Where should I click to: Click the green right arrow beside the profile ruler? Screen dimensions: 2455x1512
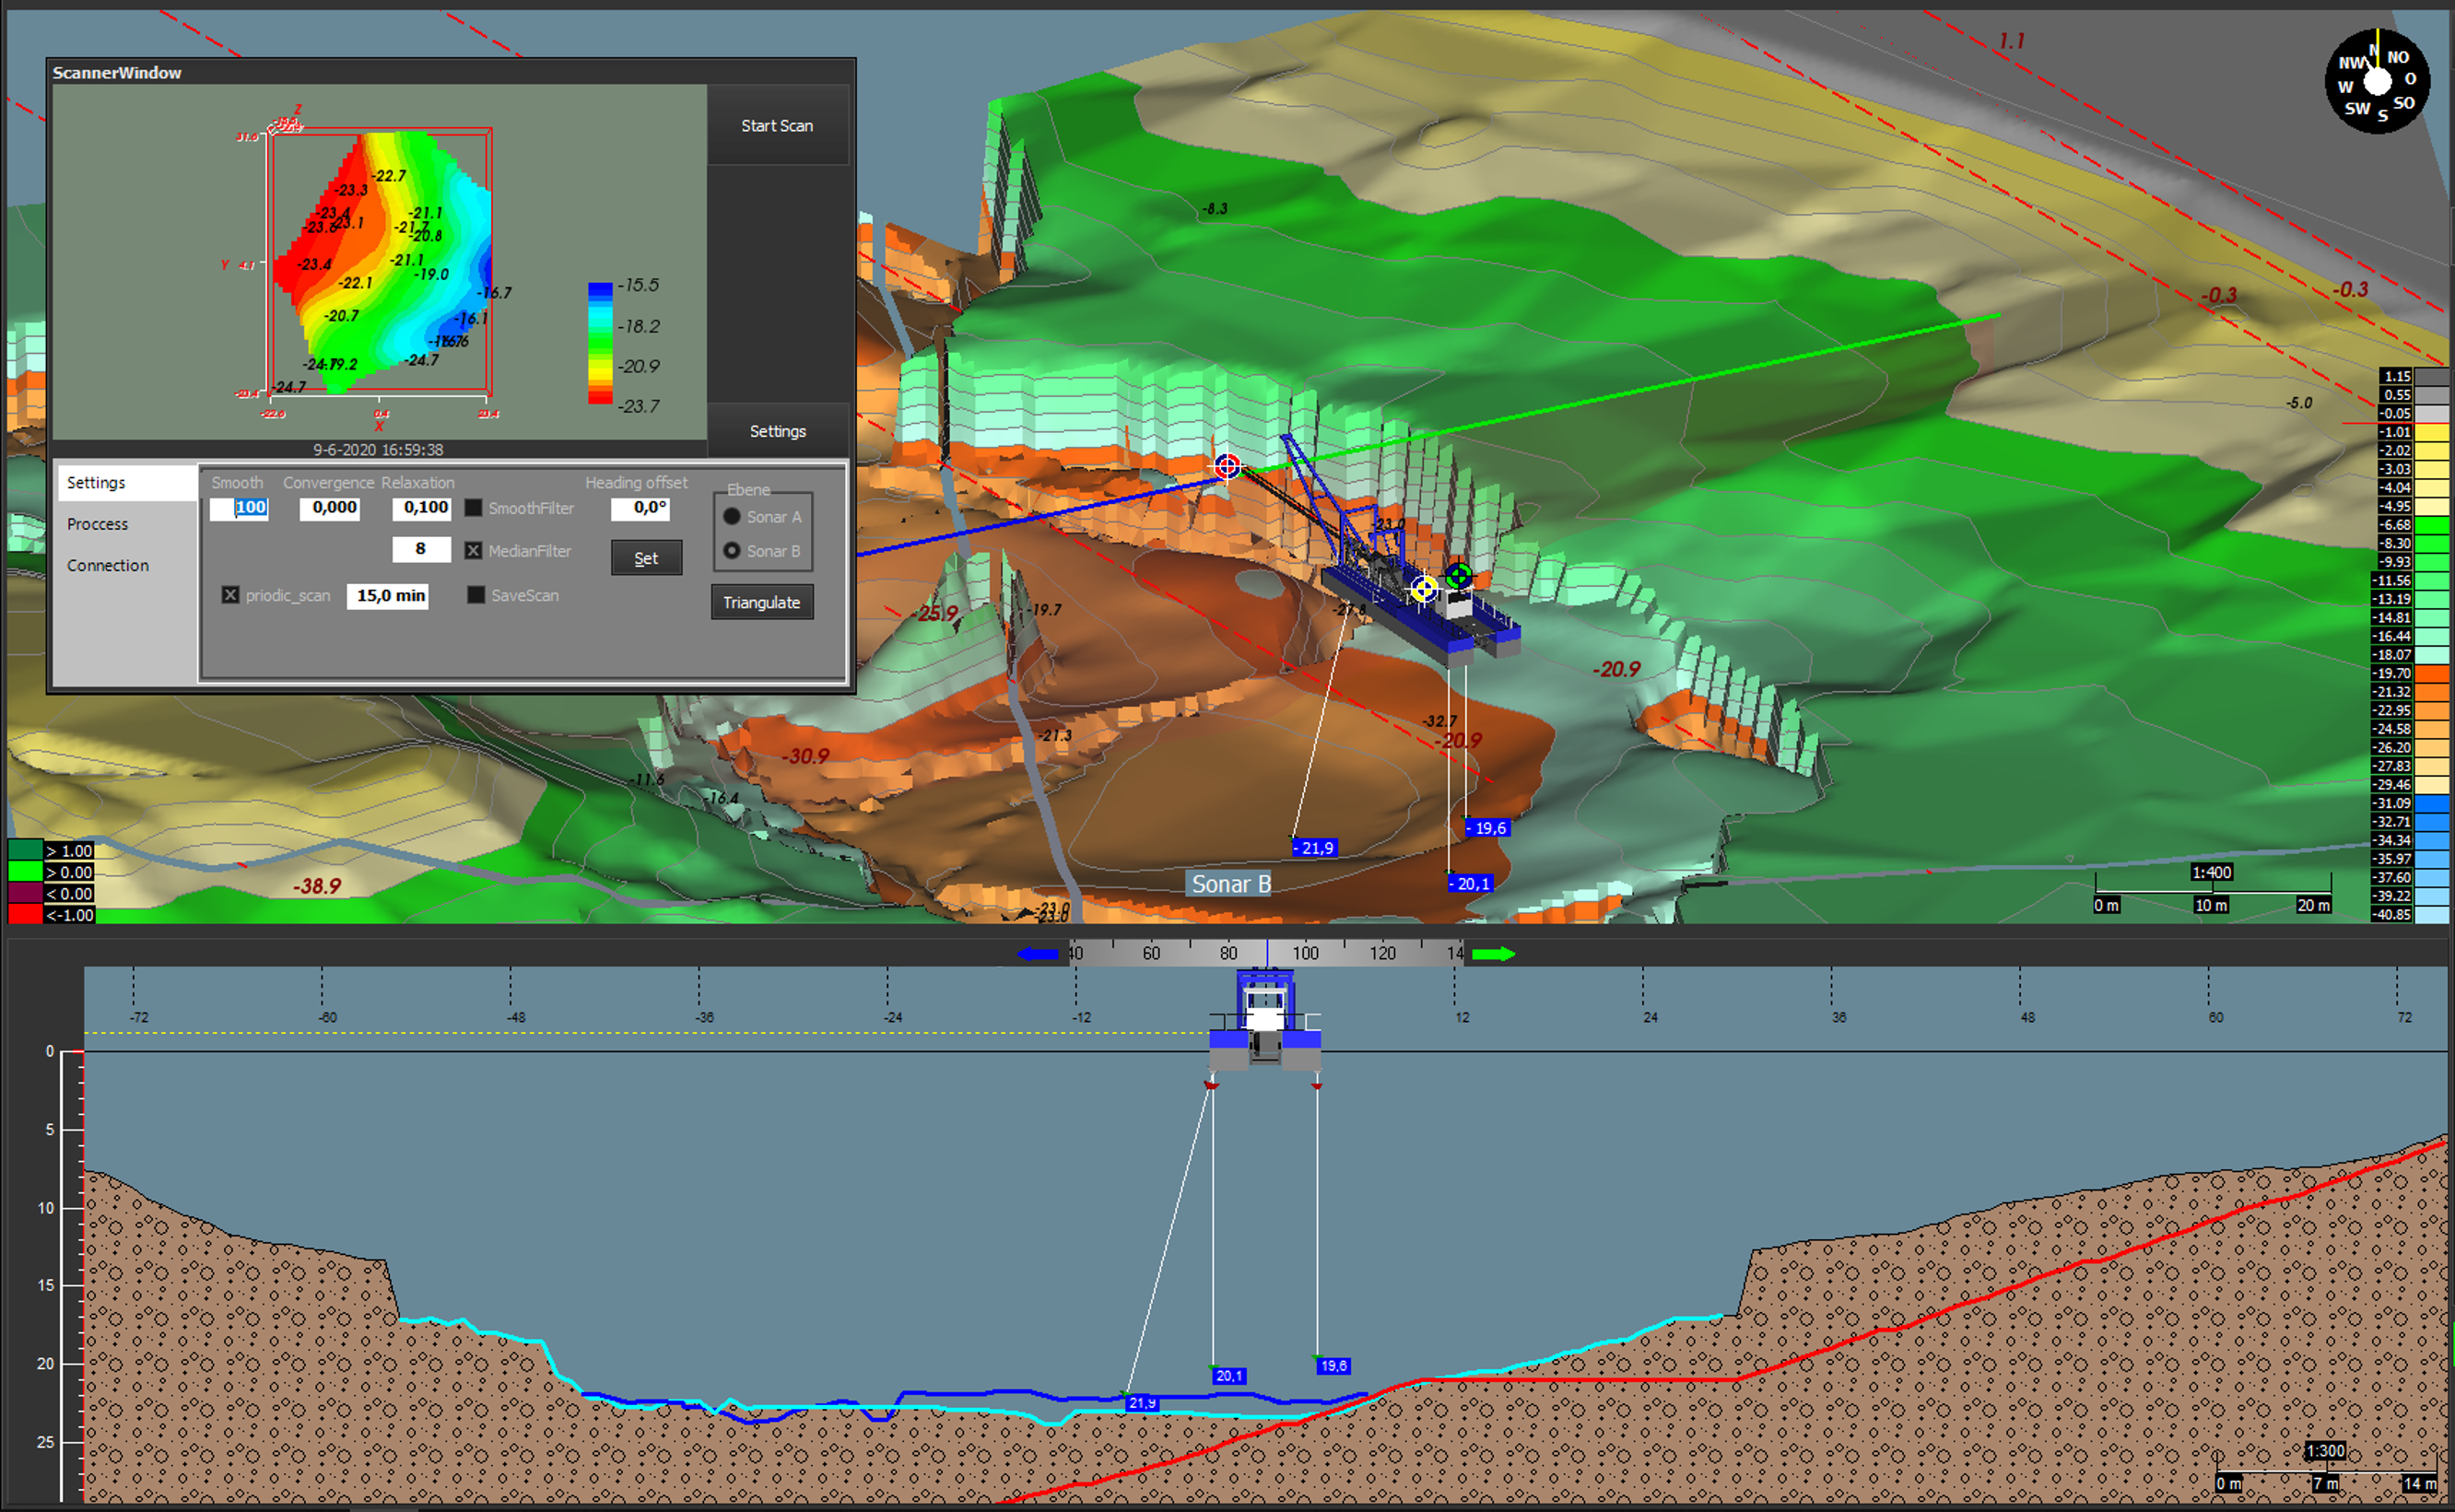(1494, 954)
